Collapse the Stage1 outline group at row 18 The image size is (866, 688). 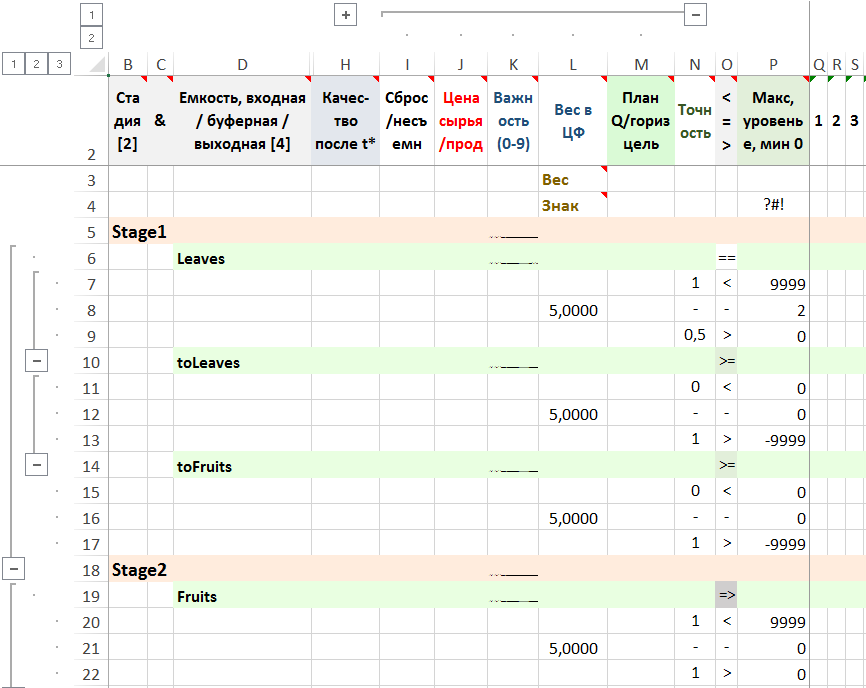pyautogui.click(x=14, y=569)
